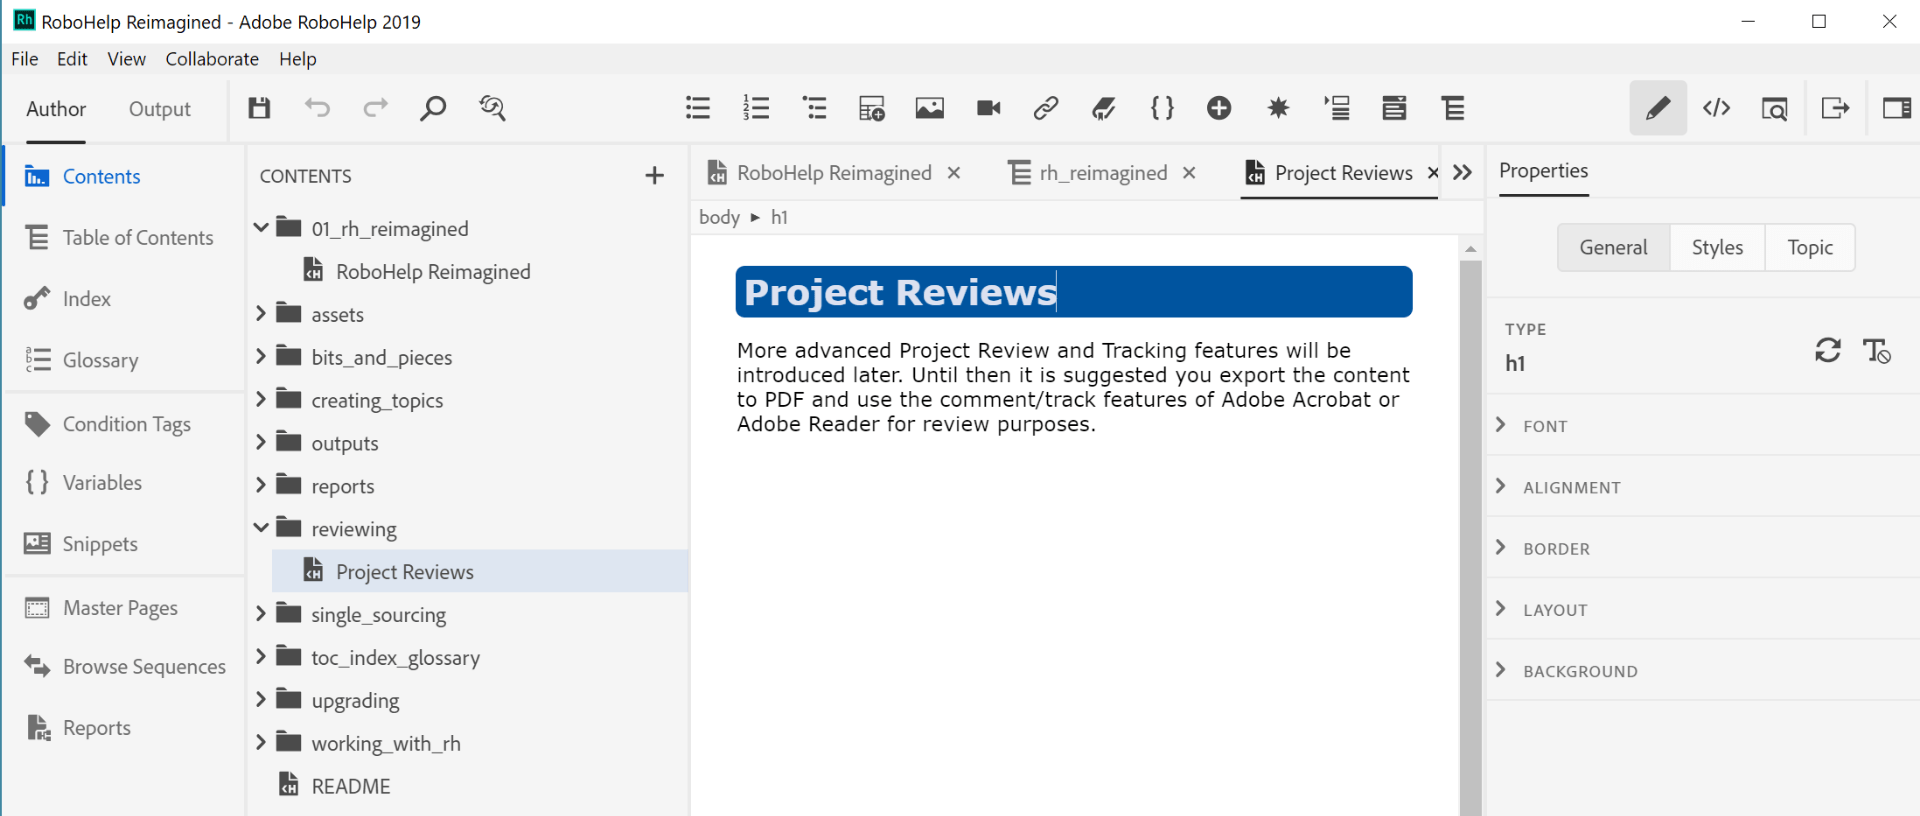The image size is (1920, 816).
Task: Click the stacked panels toolbar icon
Action: click(x=1395, y=108)
